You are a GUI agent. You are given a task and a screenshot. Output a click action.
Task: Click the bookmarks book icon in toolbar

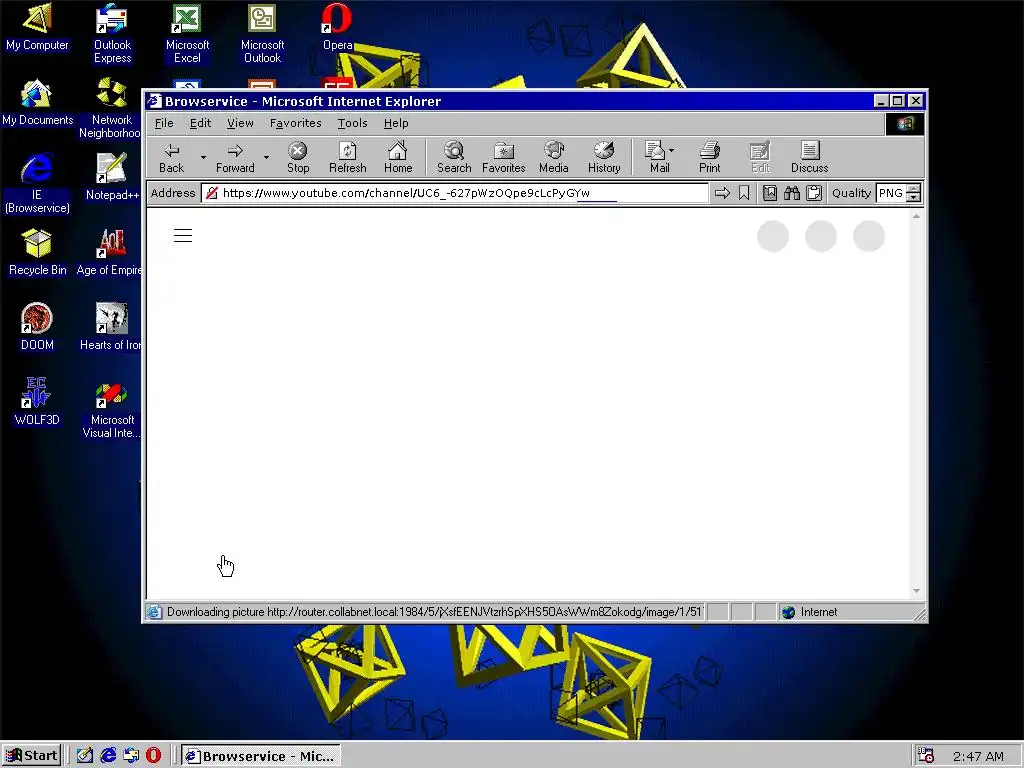[x=770, y=193]
